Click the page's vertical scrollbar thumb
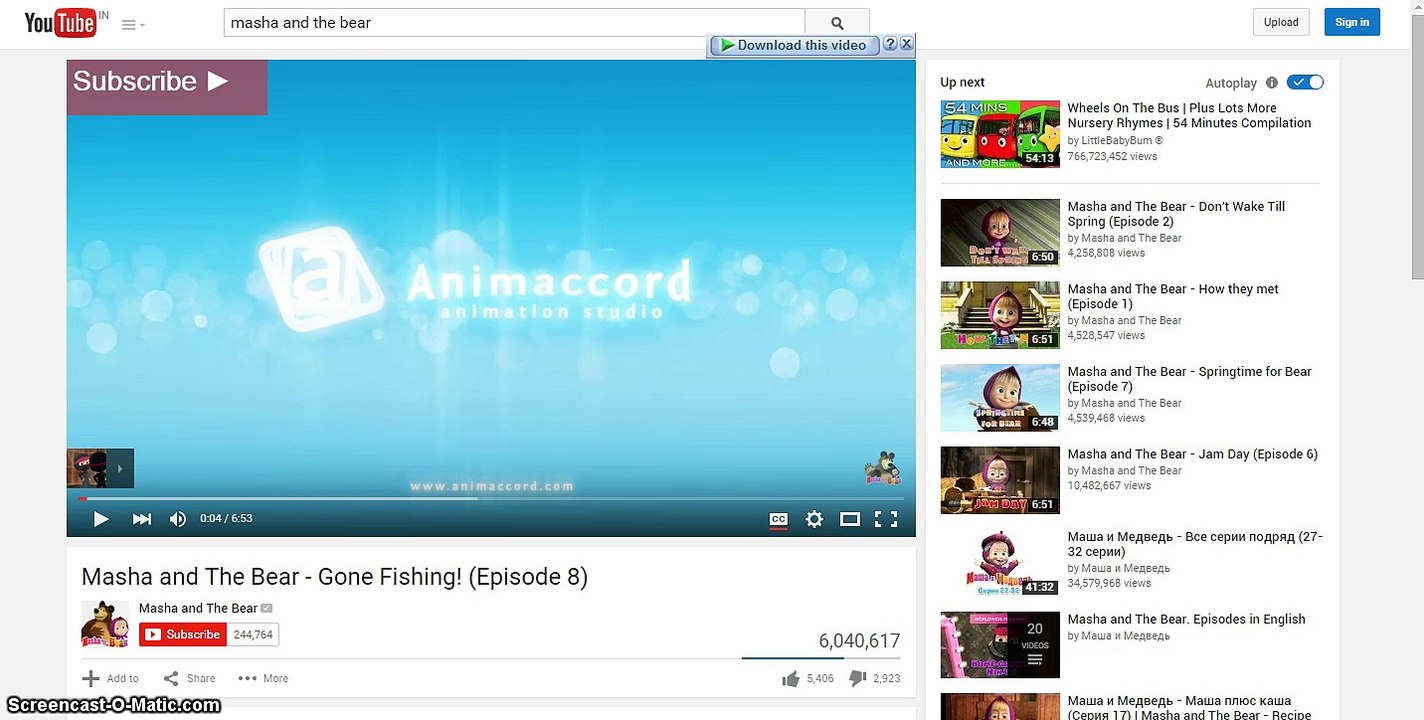1424x720 pixels. [x=1416, y=148]
